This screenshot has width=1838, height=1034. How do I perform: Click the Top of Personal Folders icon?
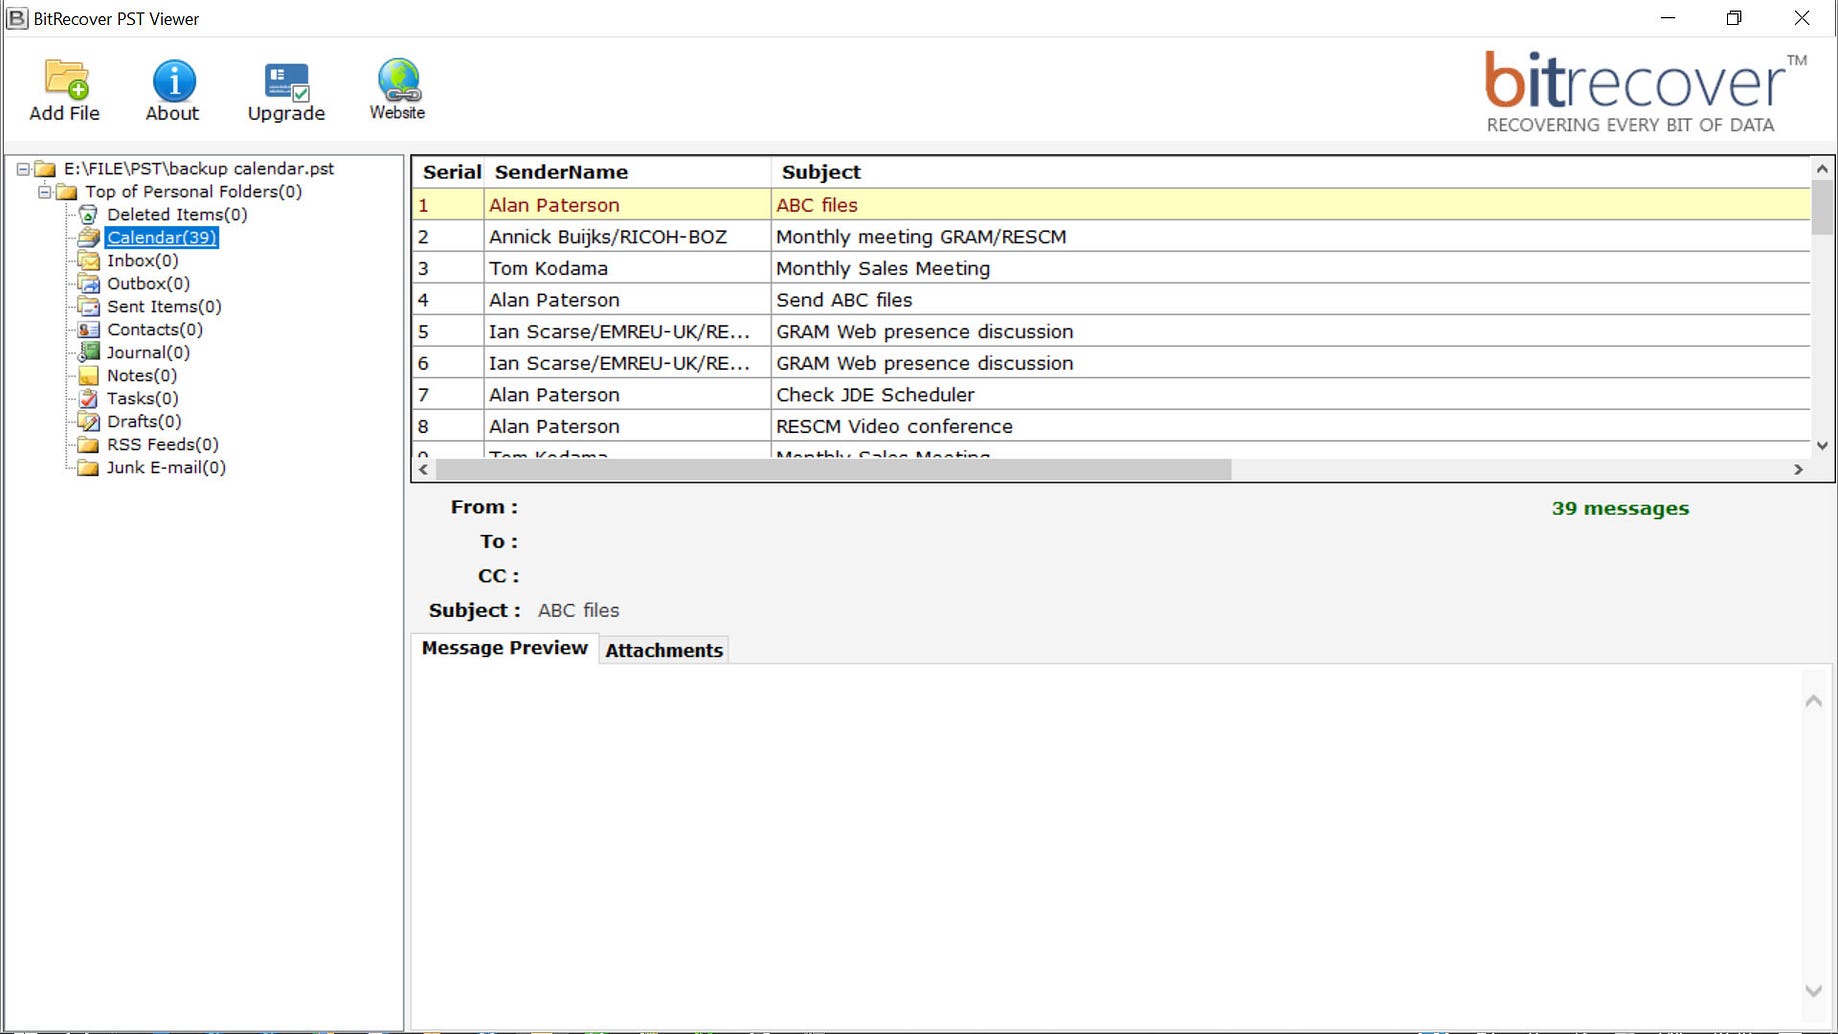[67, 191]
